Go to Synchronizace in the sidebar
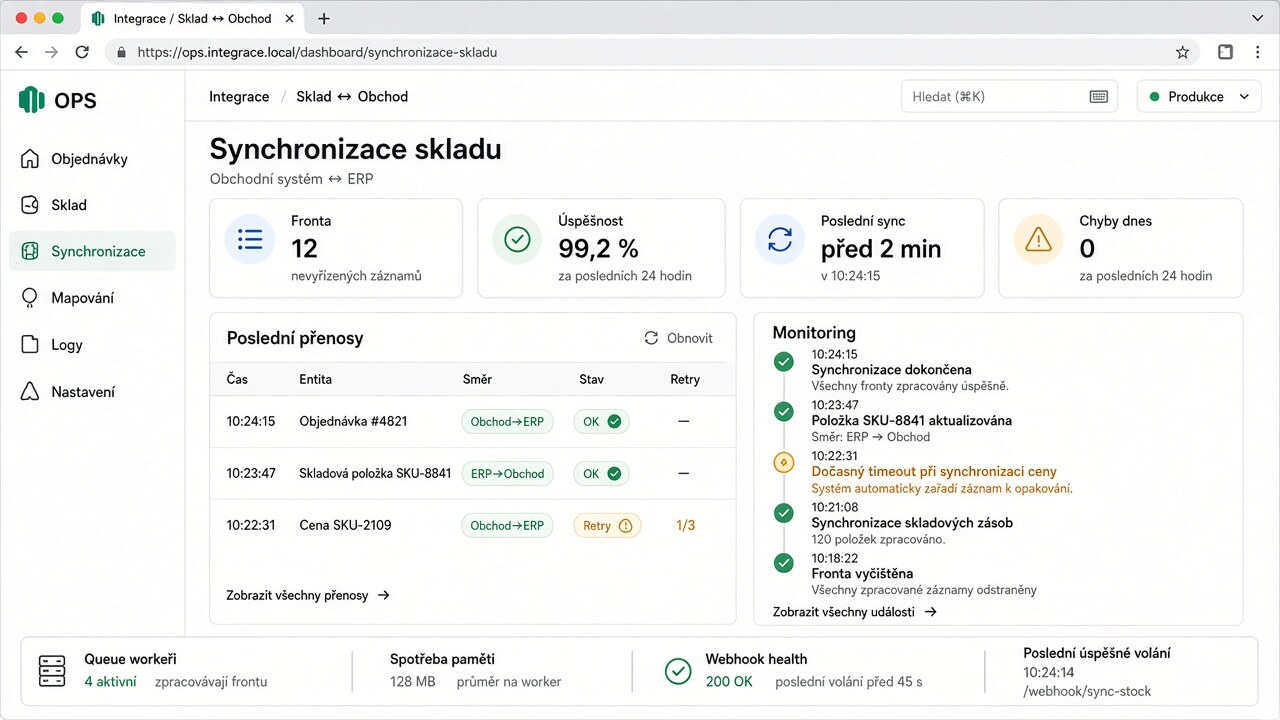This screenshot has width=1280, height=720. (92, 251)
